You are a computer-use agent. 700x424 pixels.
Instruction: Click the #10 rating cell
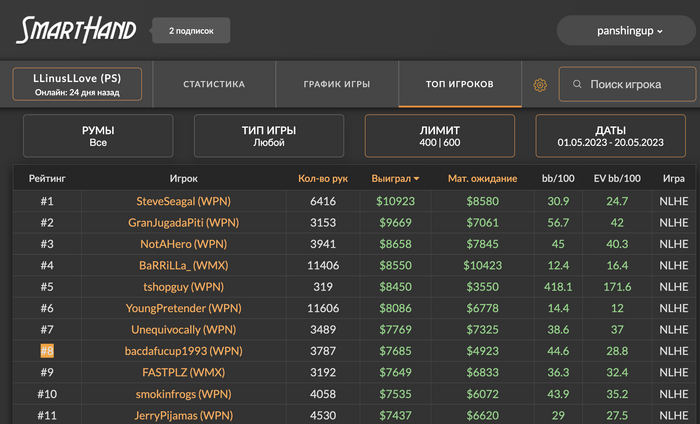(x=47, y=394)
